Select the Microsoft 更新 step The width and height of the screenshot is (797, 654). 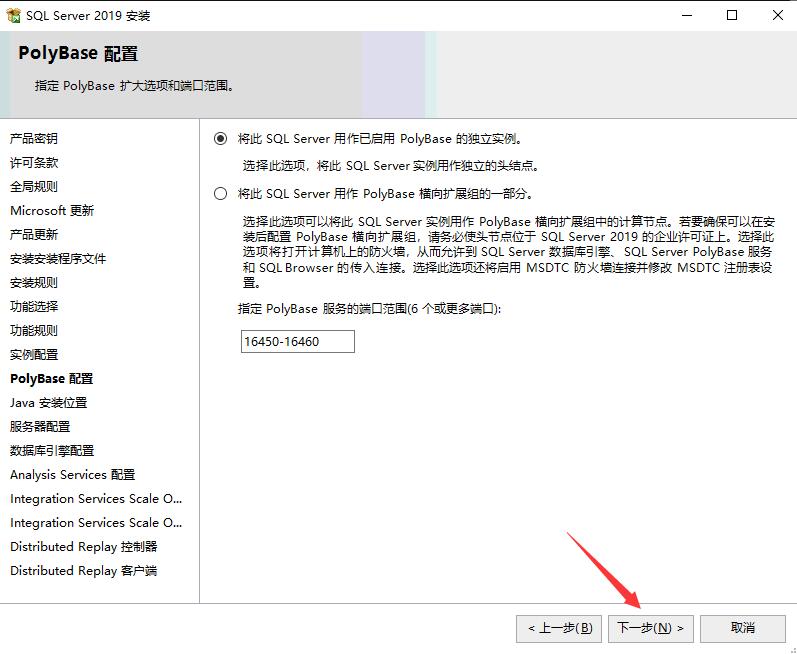point(52,210)
